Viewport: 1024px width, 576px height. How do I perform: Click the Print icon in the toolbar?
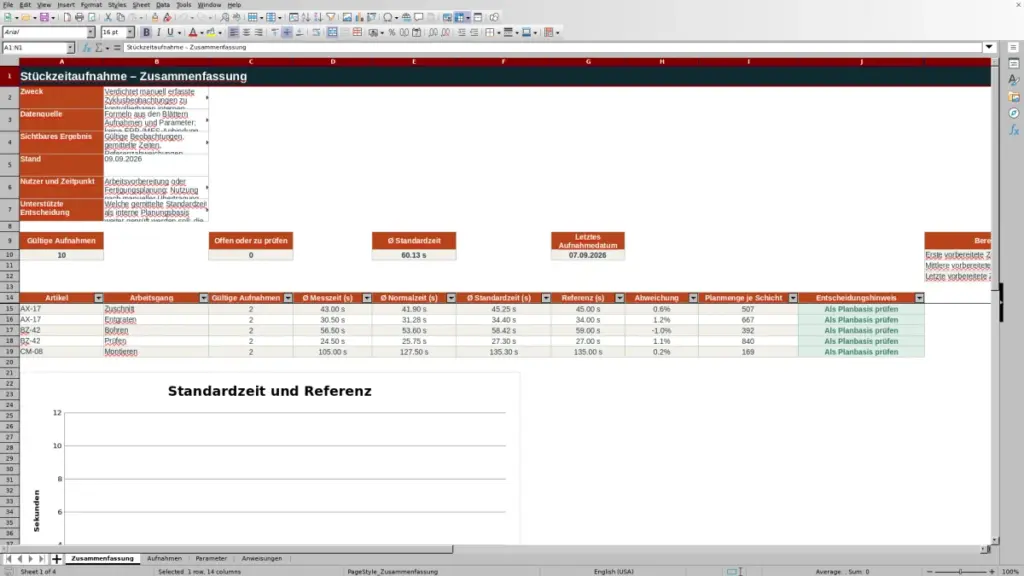[x=79, y=18]
